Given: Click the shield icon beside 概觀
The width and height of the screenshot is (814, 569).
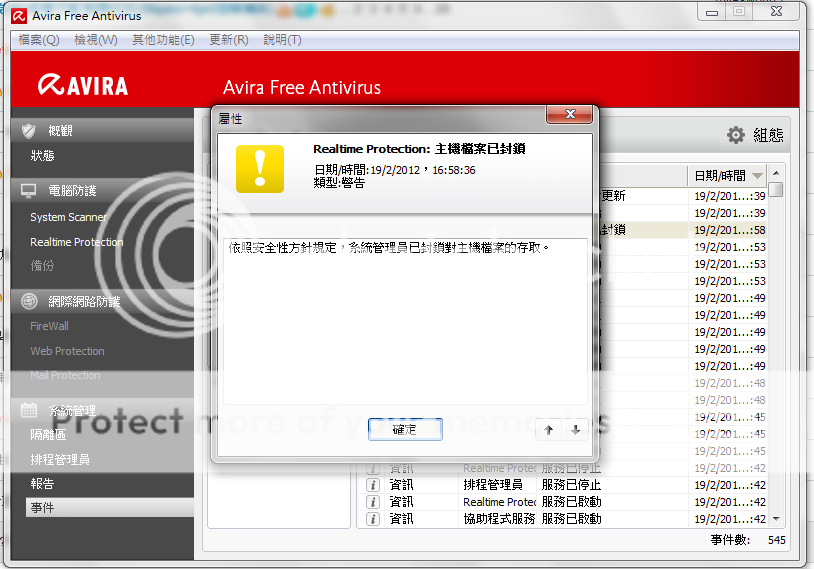Looking at the screenshot, I should pos(29,131).
